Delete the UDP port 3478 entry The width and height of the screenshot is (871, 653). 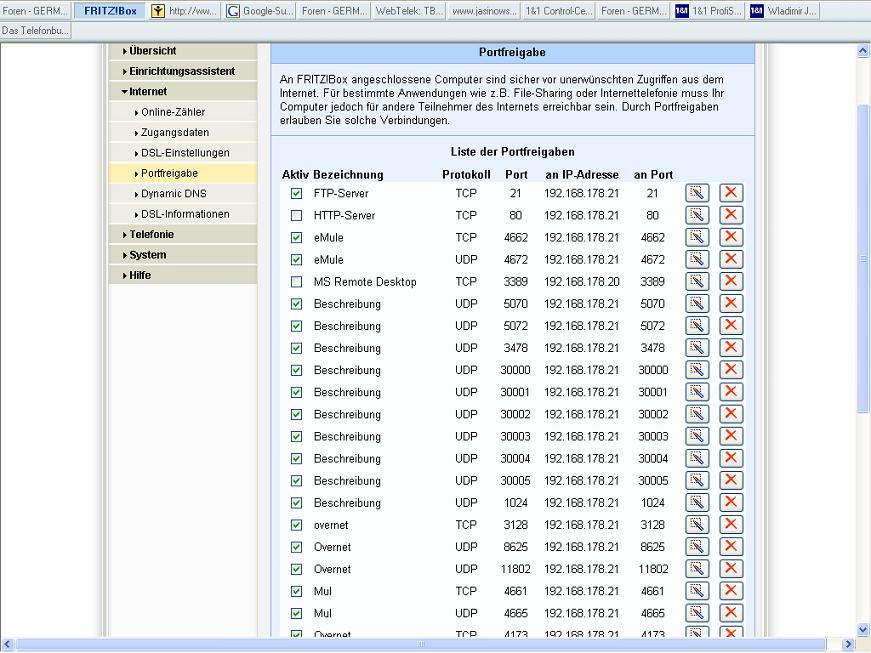point(731,348)
